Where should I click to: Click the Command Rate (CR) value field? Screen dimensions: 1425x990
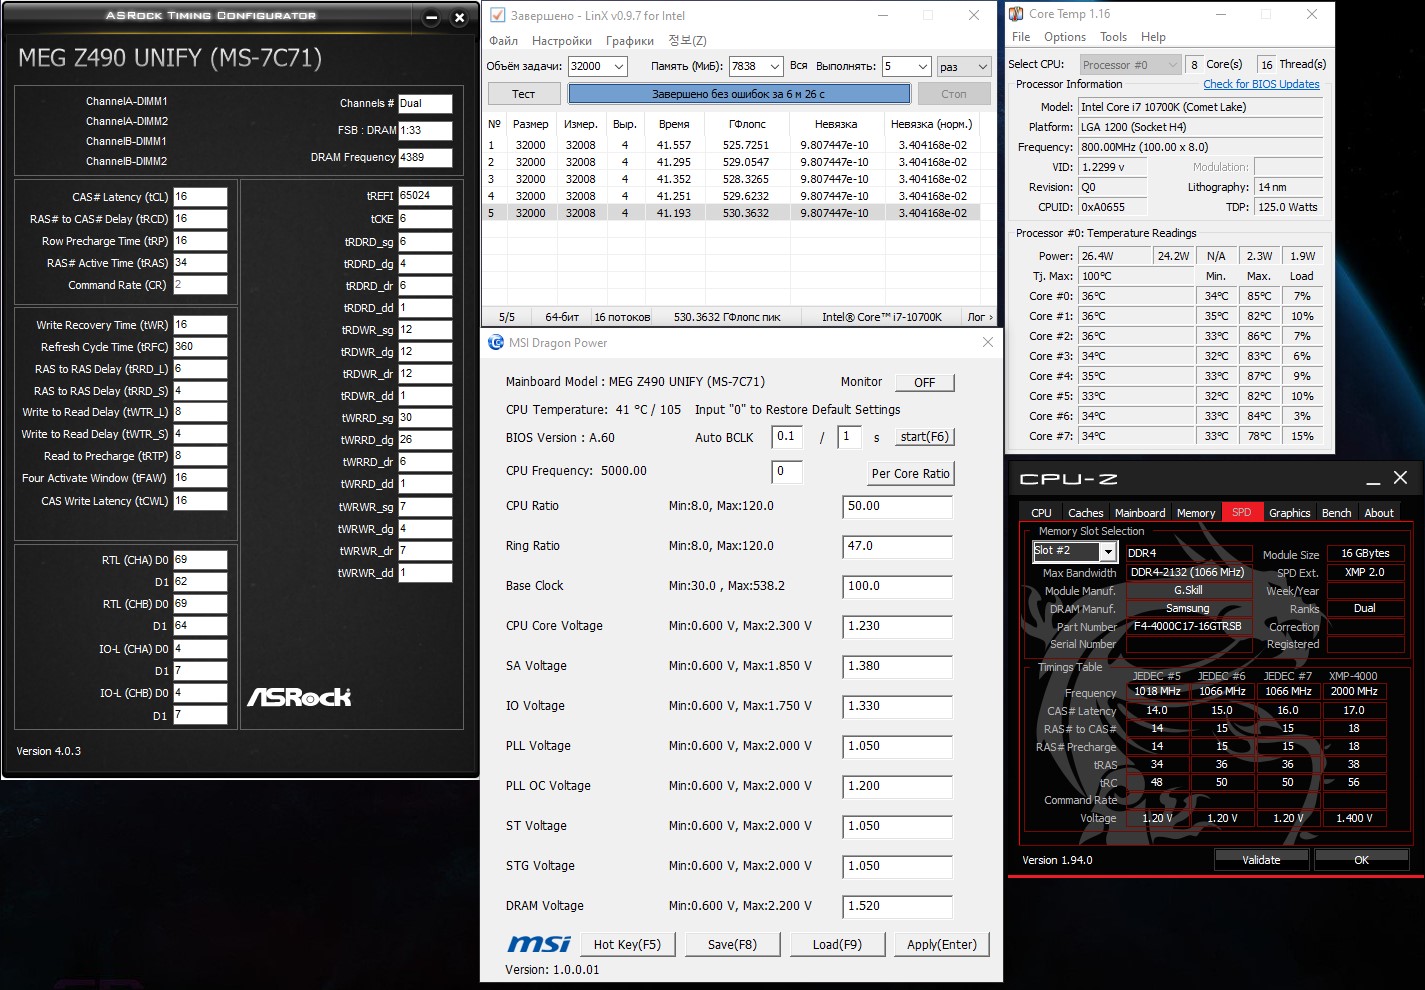(200, 285)
